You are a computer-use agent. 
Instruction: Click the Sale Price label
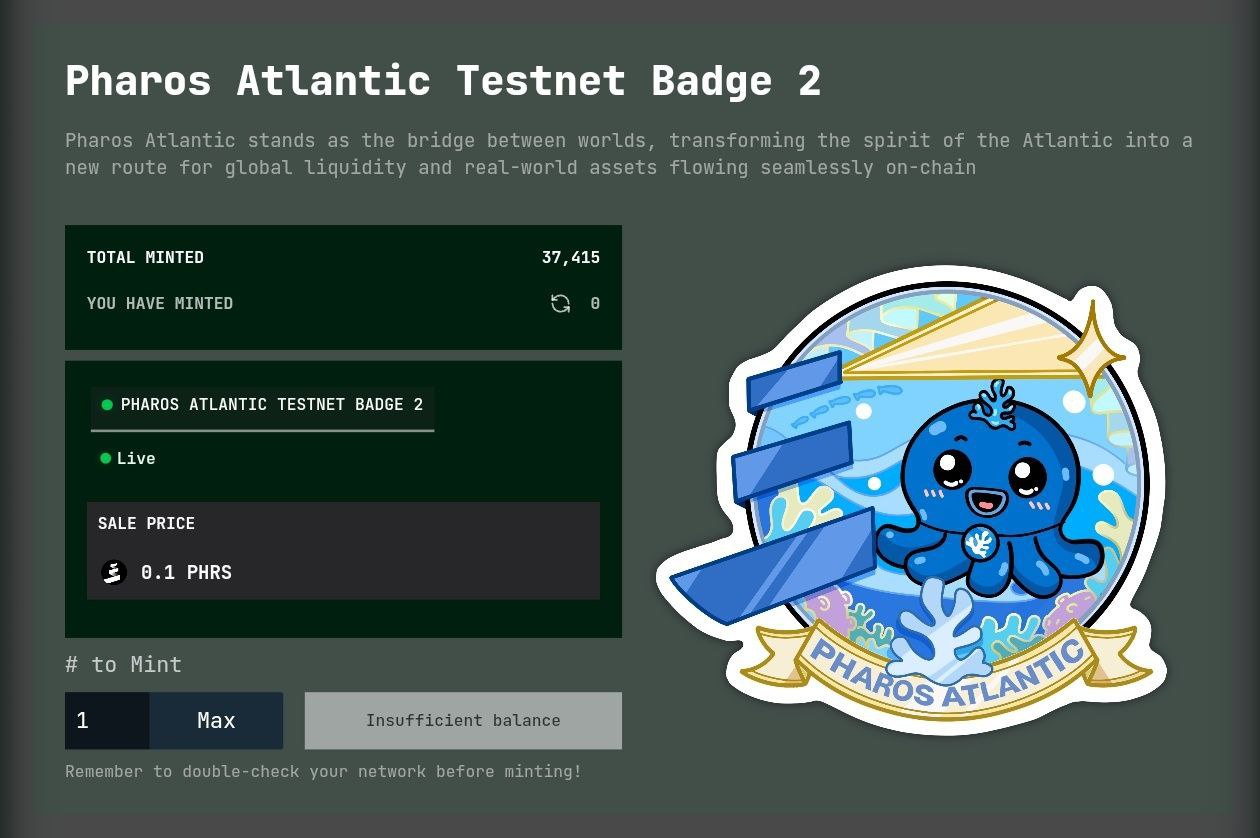pos(146,523)
